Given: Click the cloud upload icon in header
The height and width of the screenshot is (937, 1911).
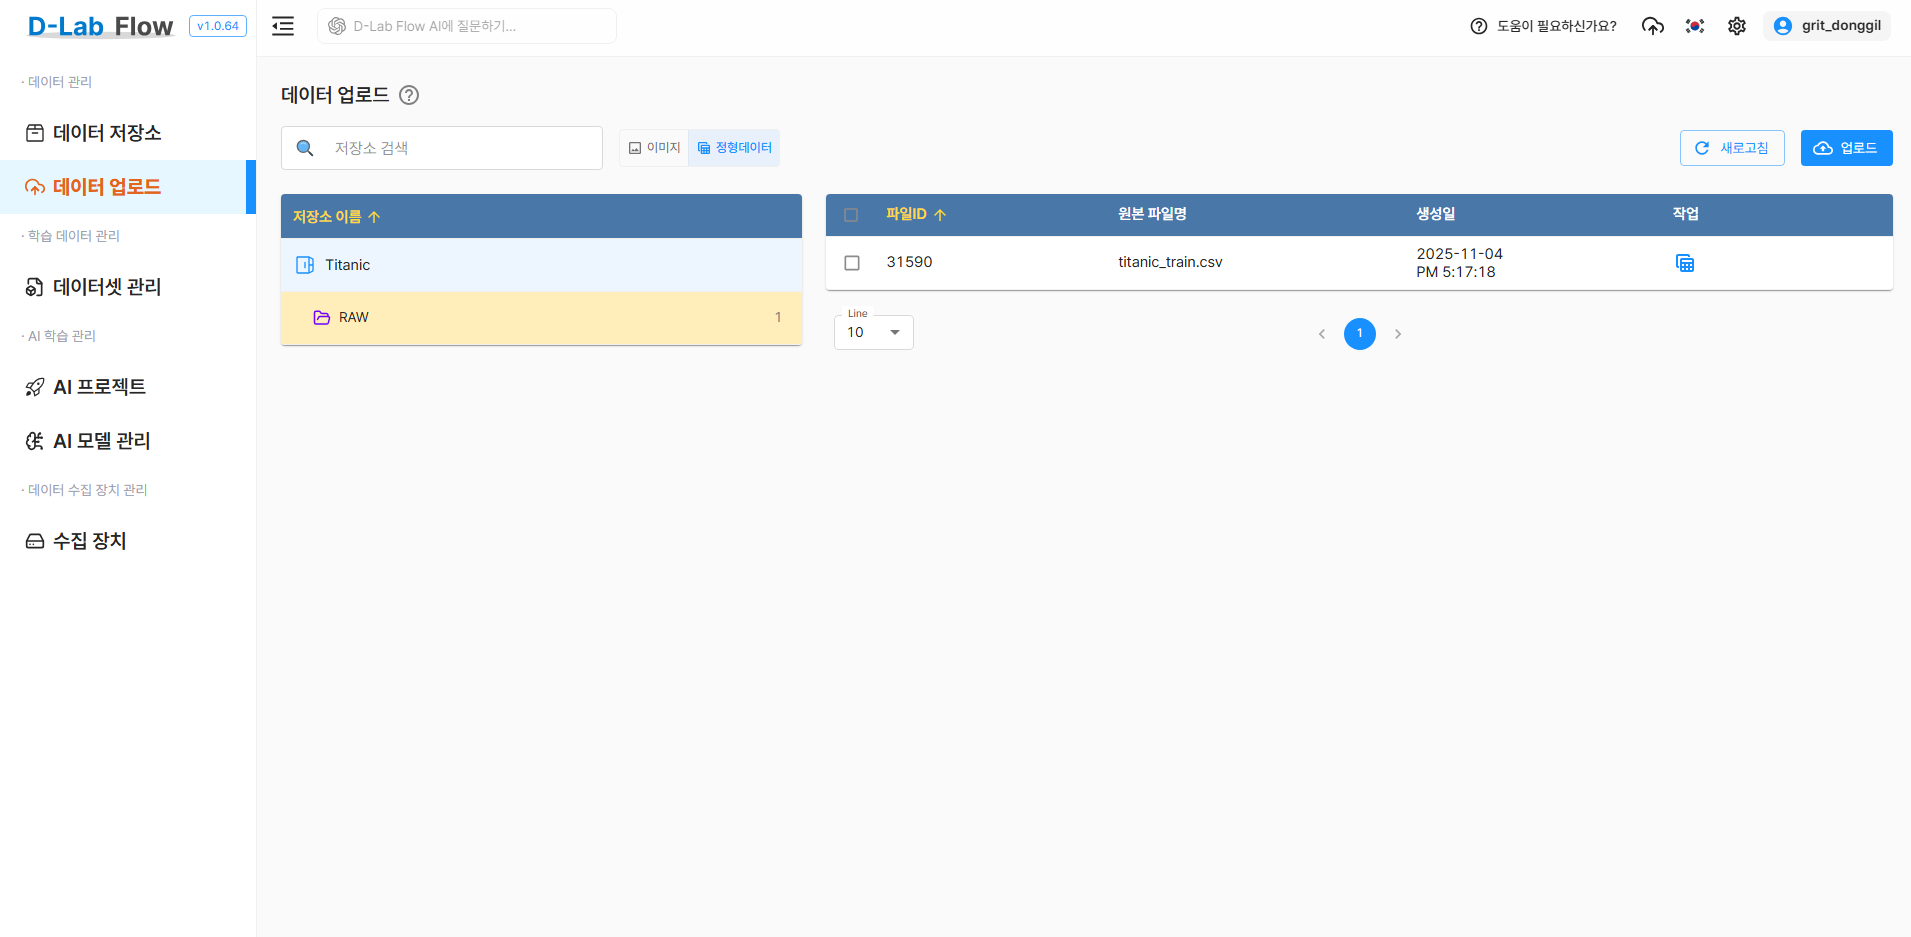Looking at the screenshot, I should (1652, 26).
